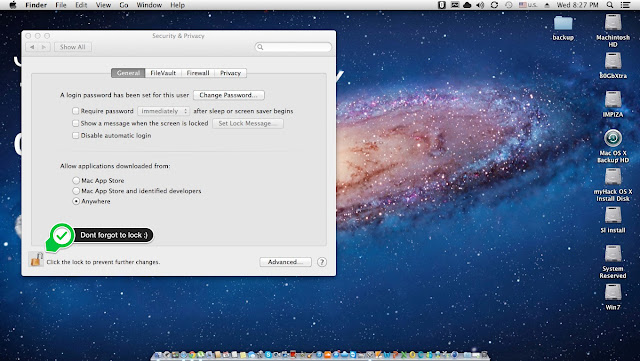This screenshot has height=361, width=640.
Task: Open the Window menu
Action: pos(149,5)
